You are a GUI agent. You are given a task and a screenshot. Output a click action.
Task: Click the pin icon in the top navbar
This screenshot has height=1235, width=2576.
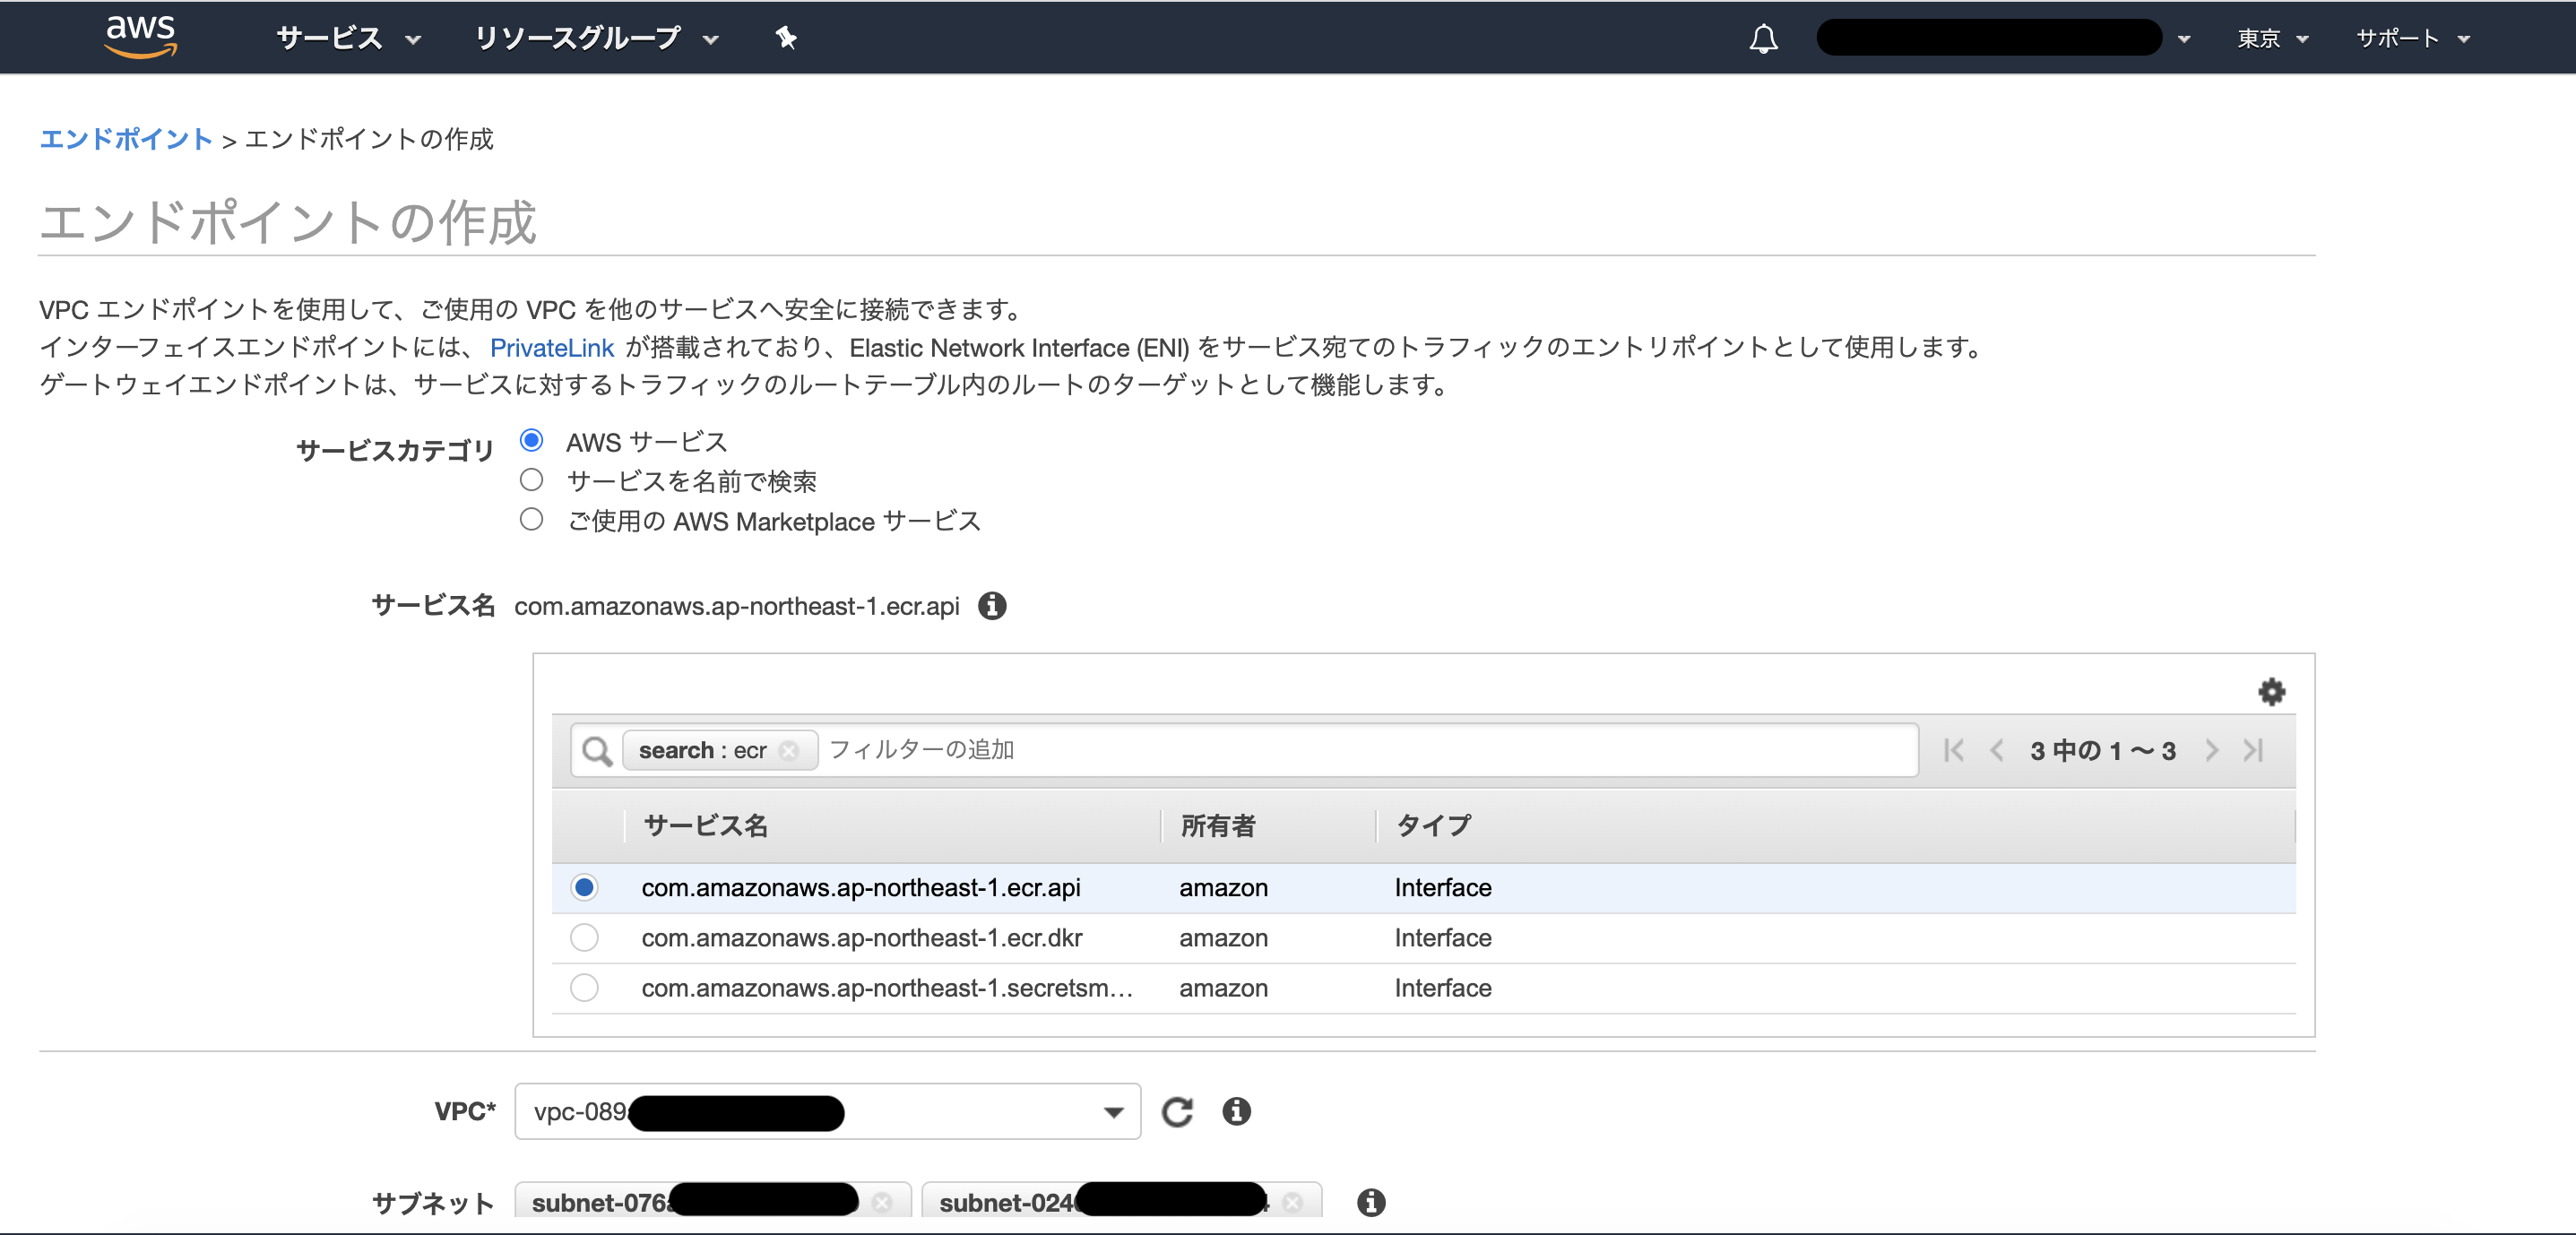tap(786, 38)
